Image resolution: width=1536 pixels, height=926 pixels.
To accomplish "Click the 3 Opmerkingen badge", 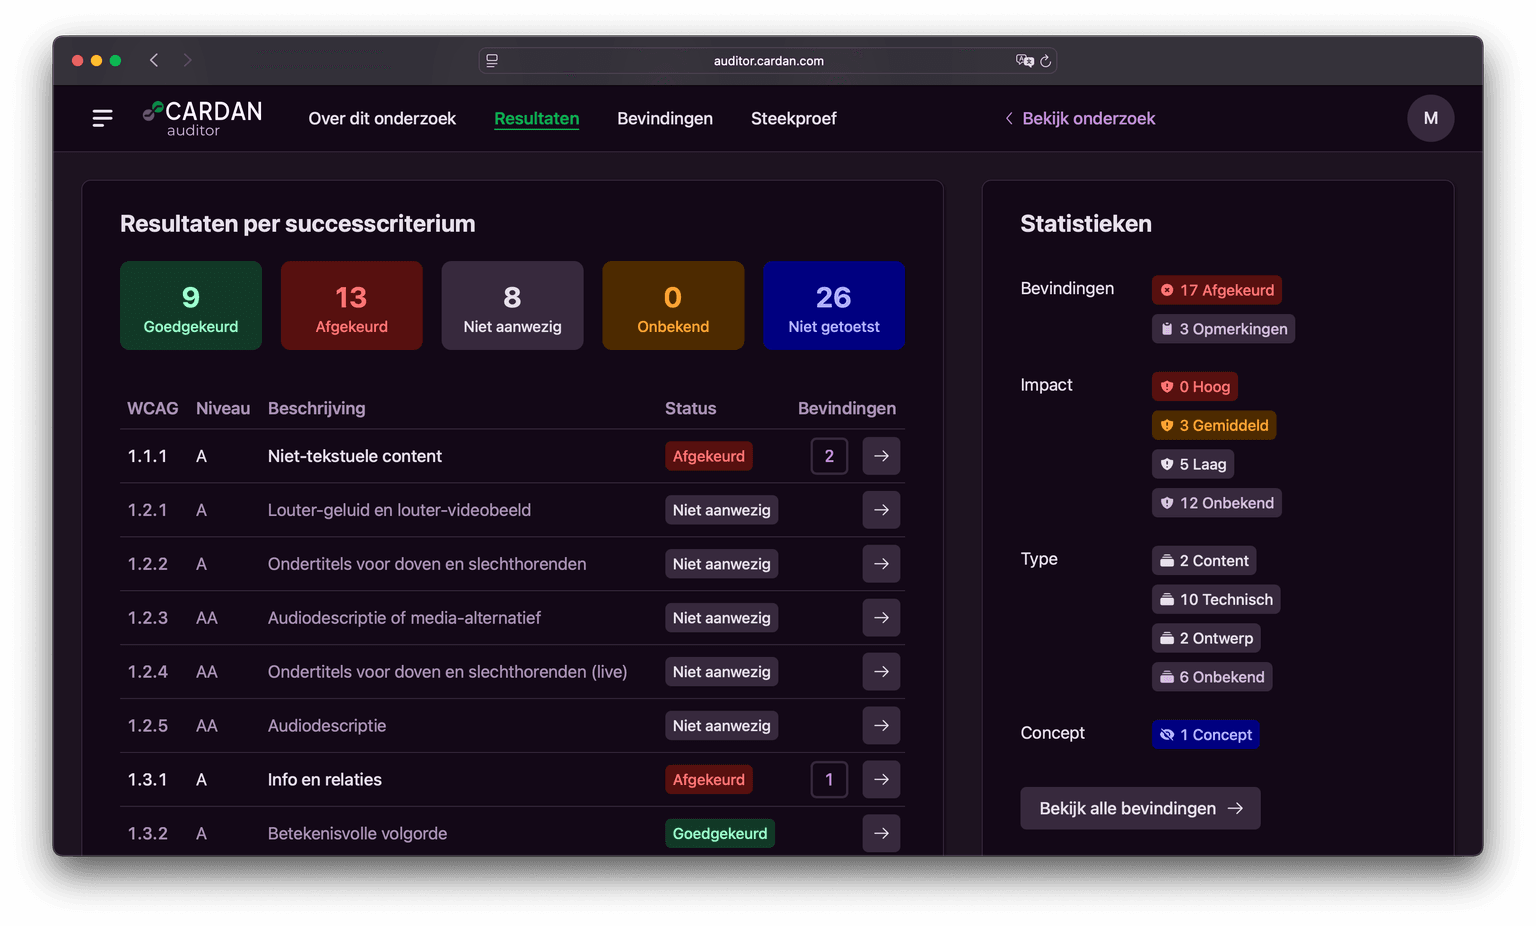I will tap(1223, 329).
